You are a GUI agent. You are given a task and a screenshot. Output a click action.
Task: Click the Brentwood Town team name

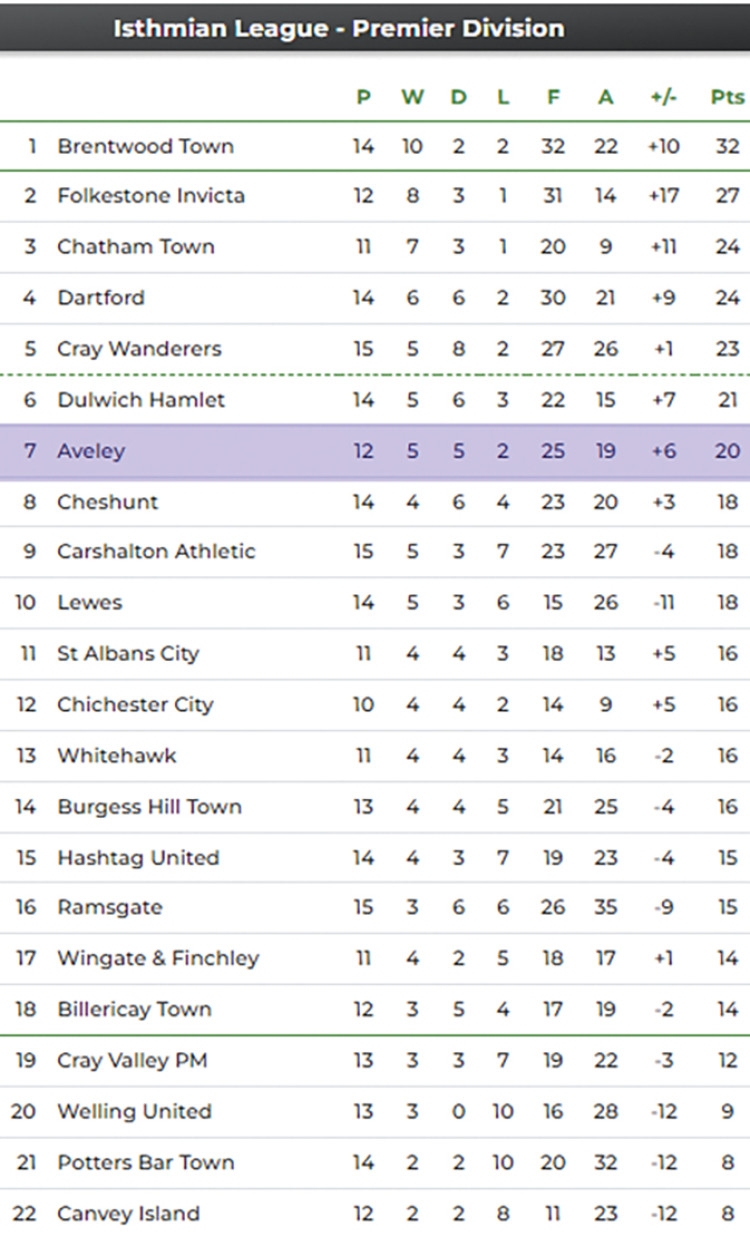[145, 146]
